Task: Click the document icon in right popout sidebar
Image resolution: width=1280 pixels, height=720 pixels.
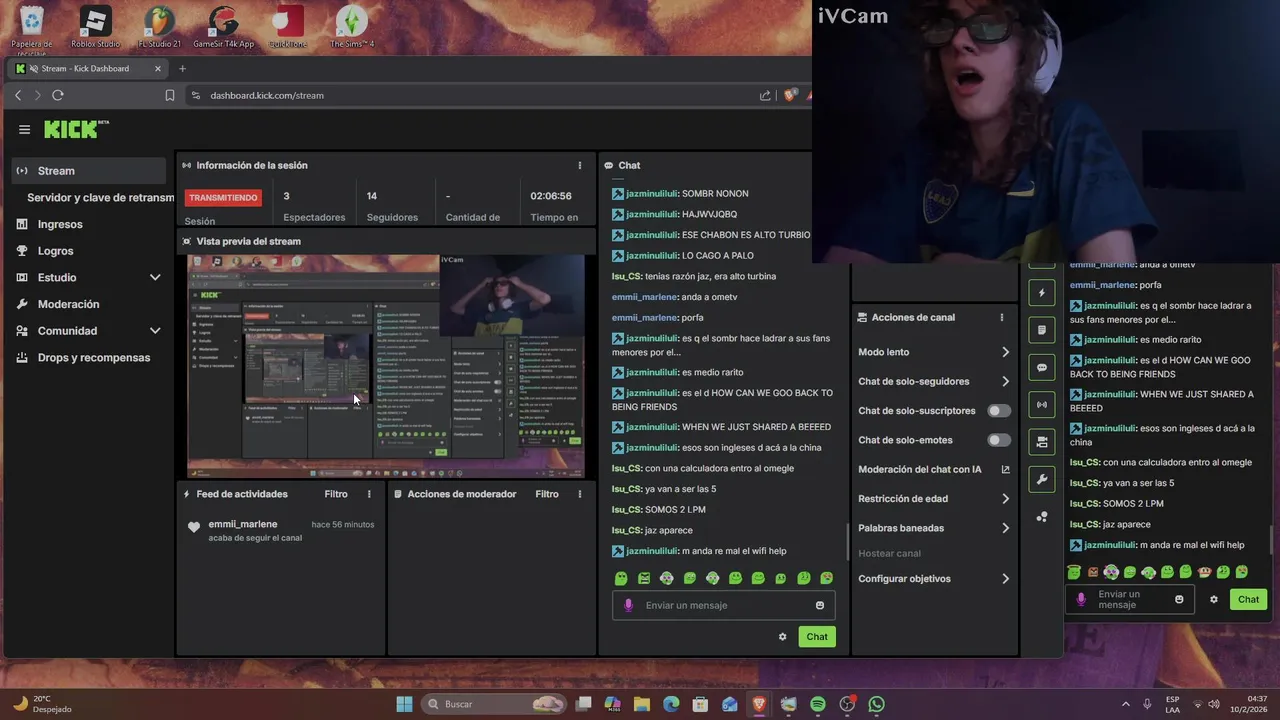Action: [x=1042, y=330]
